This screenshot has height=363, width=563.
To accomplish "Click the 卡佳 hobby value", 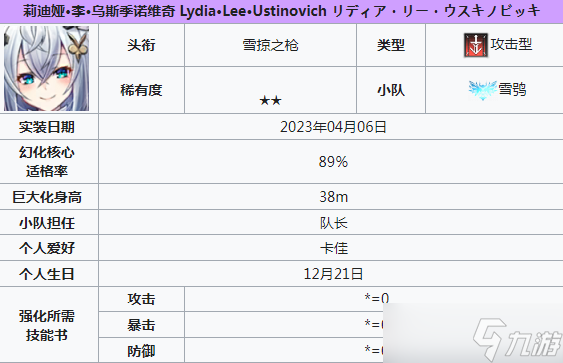I will (x=334, y=248).
